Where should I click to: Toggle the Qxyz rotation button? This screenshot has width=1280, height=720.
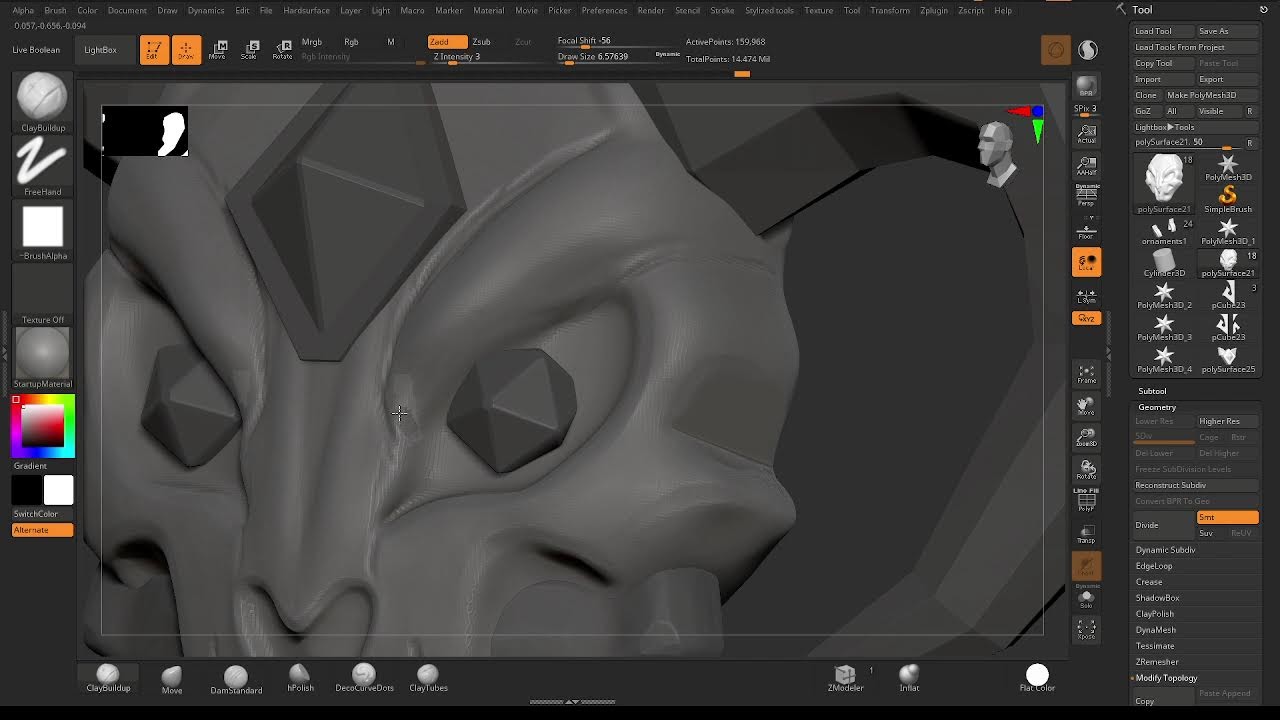coord(1086,318)
